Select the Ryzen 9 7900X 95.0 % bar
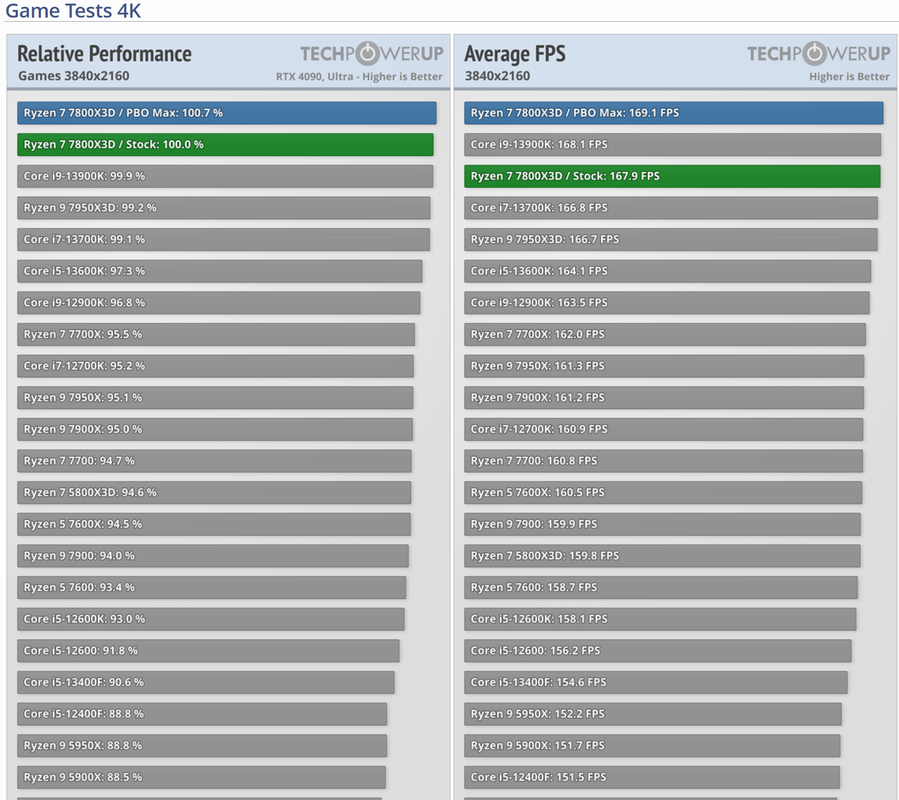 (214, 429)
